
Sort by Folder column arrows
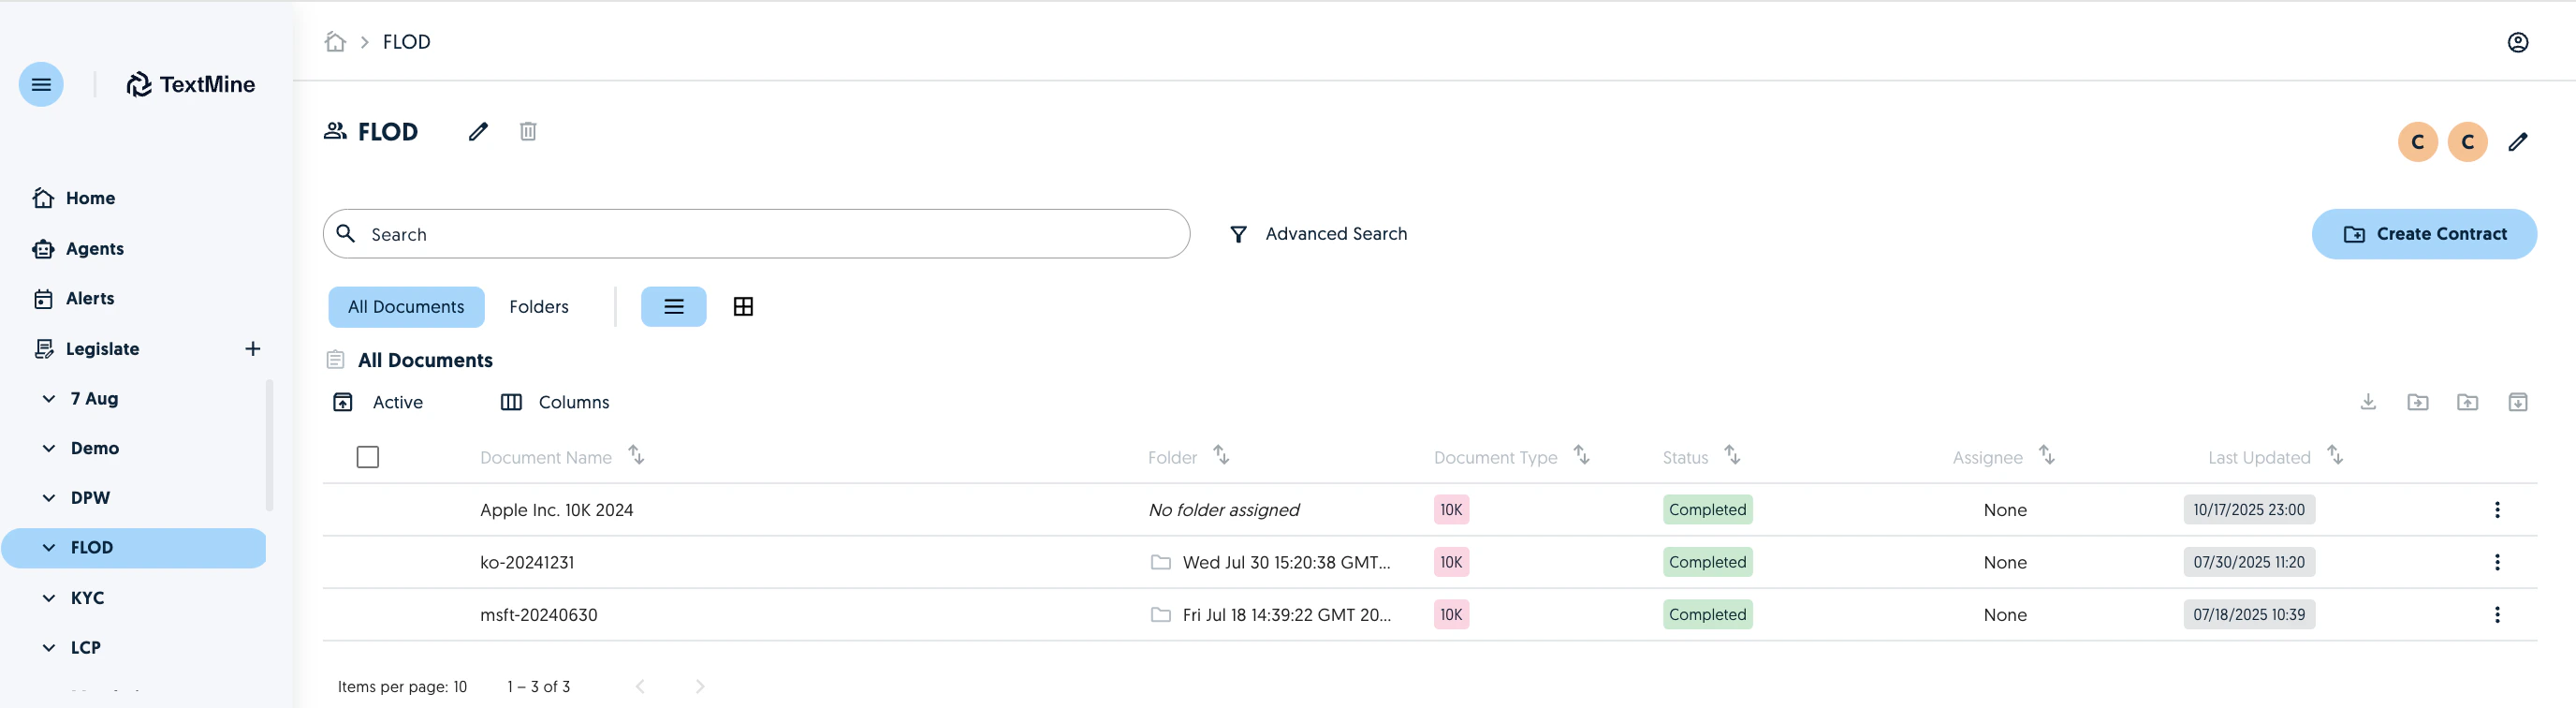coord(1221,455)
